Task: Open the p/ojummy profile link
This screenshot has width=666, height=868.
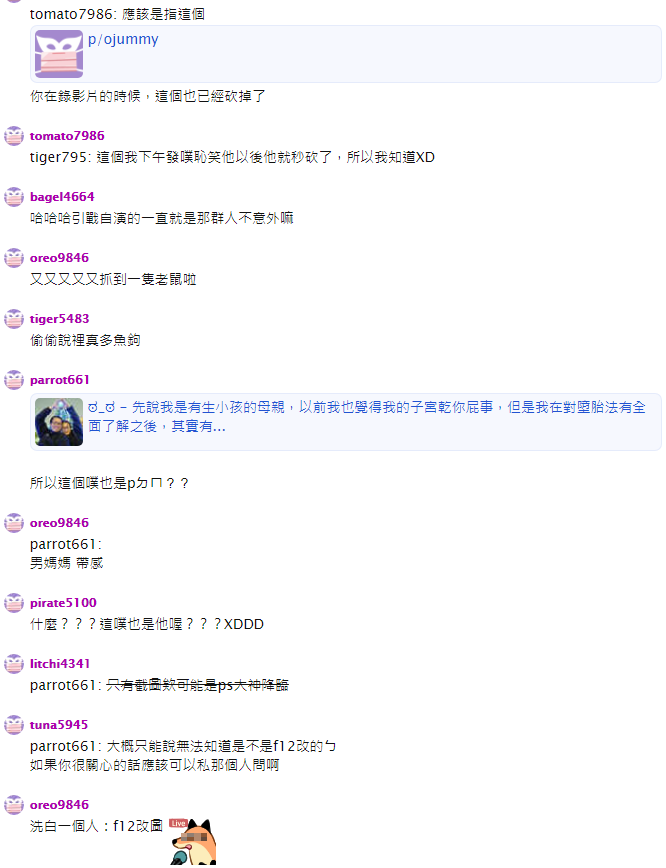Action: [x=123, y=39]
